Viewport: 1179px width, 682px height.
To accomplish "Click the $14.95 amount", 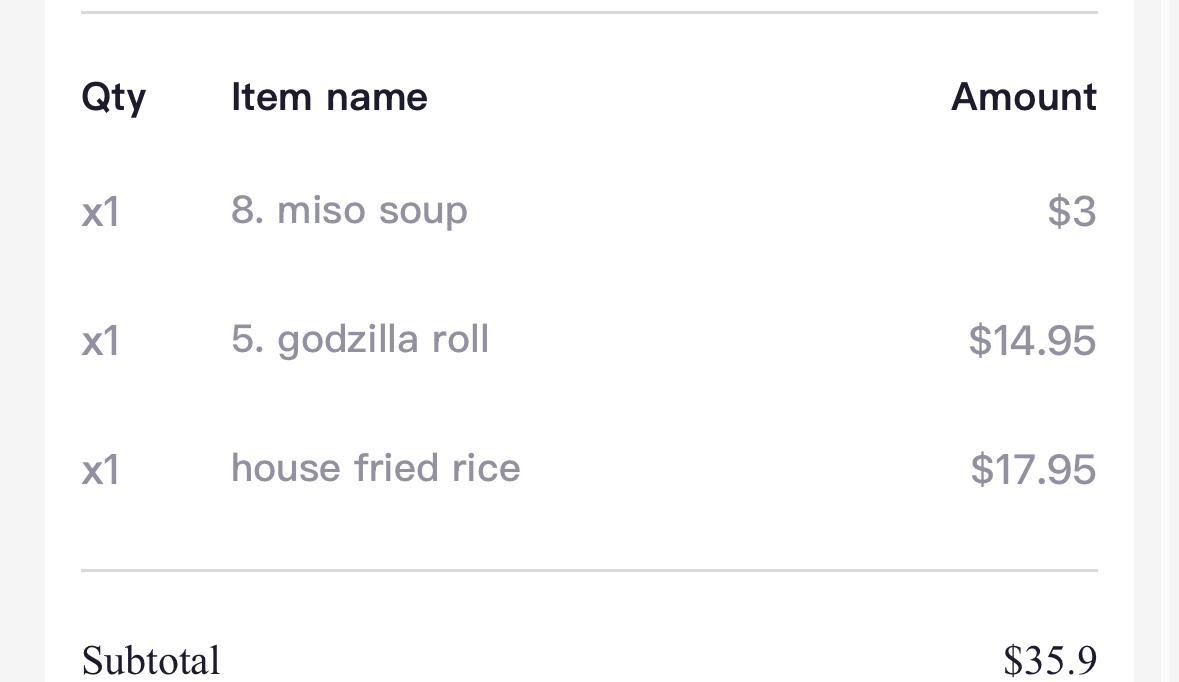I will 1032,341.
